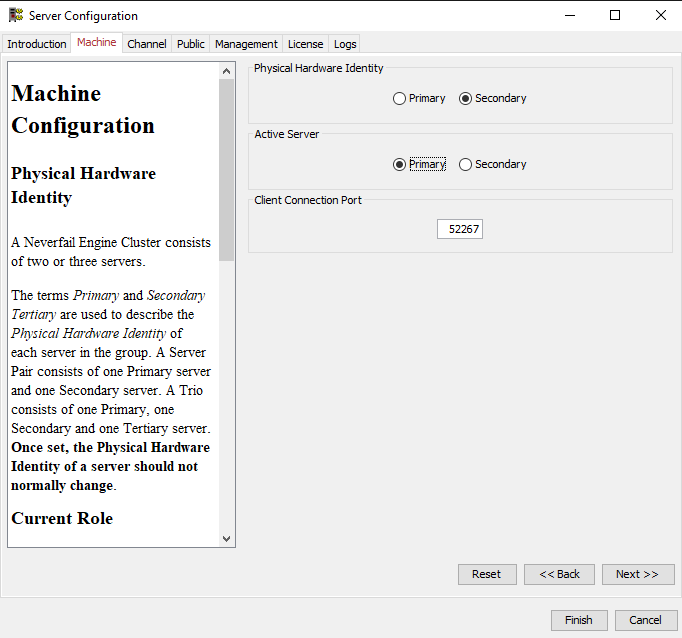The width and height of the screenshot is (682, 638).
Task: View the License tab
Action: tap(305, 44)
